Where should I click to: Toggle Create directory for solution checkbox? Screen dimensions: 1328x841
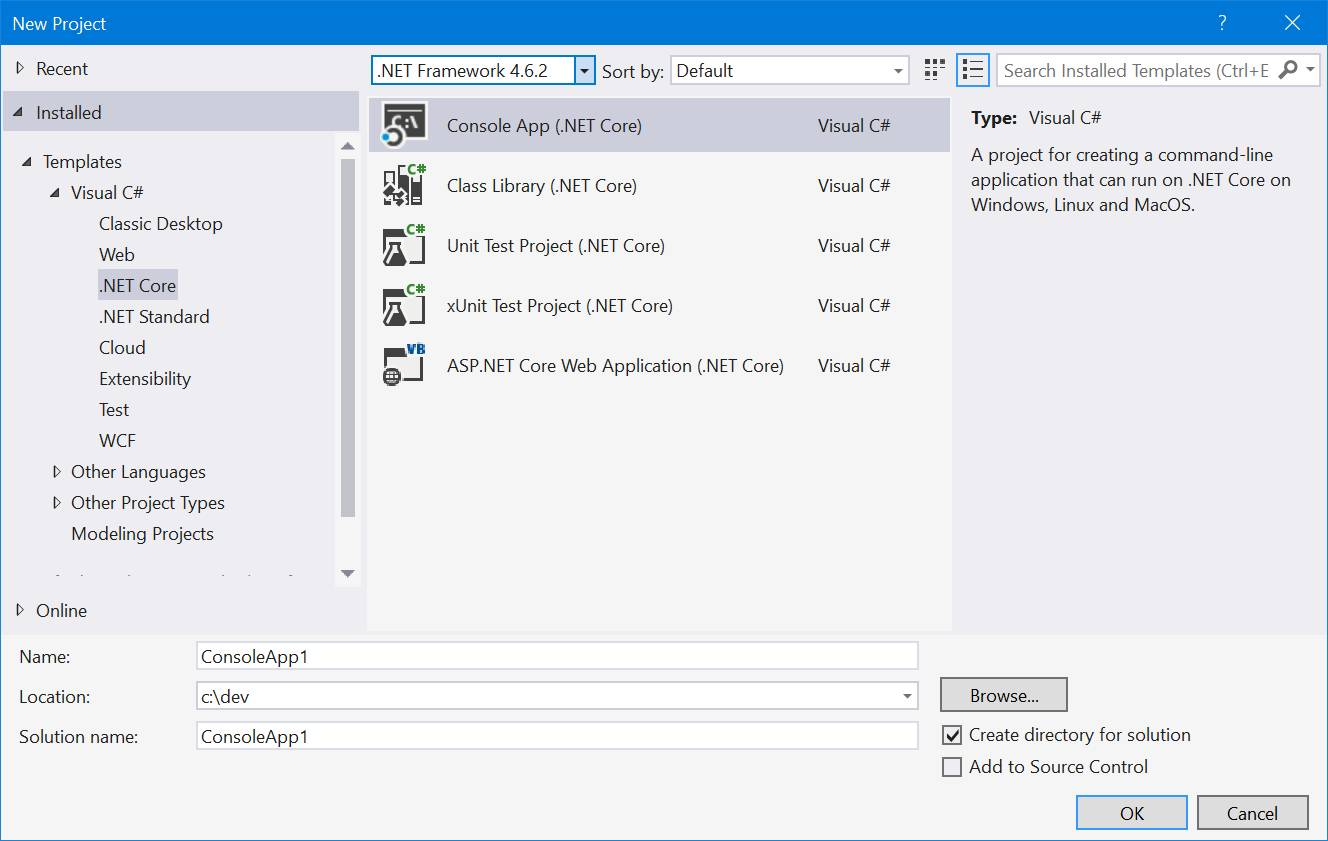[x=952, y=735]
